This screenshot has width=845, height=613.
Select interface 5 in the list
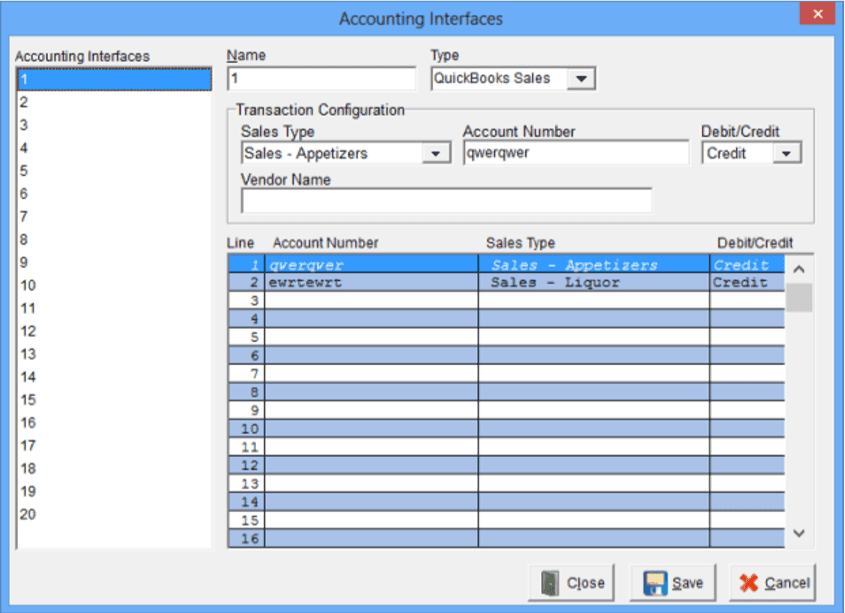coord(113,171)
